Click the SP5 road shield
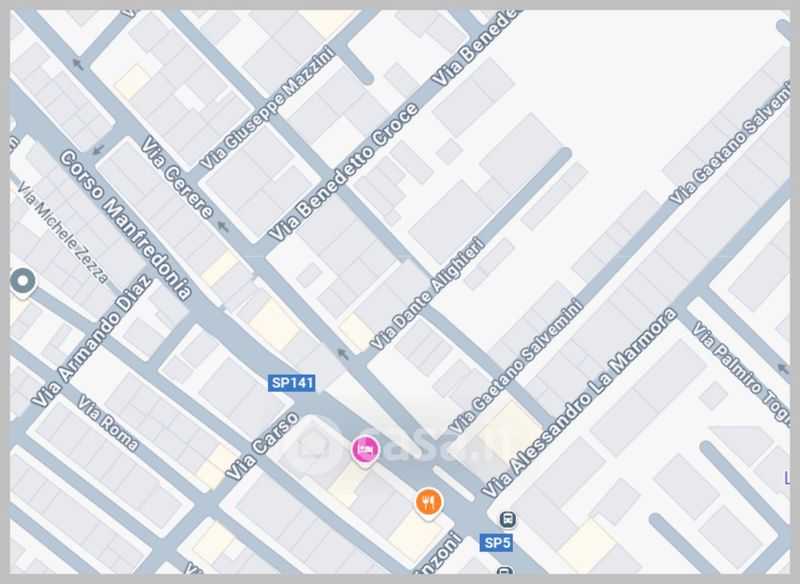Viewport: 800px width, 584px height. (496, 543)
